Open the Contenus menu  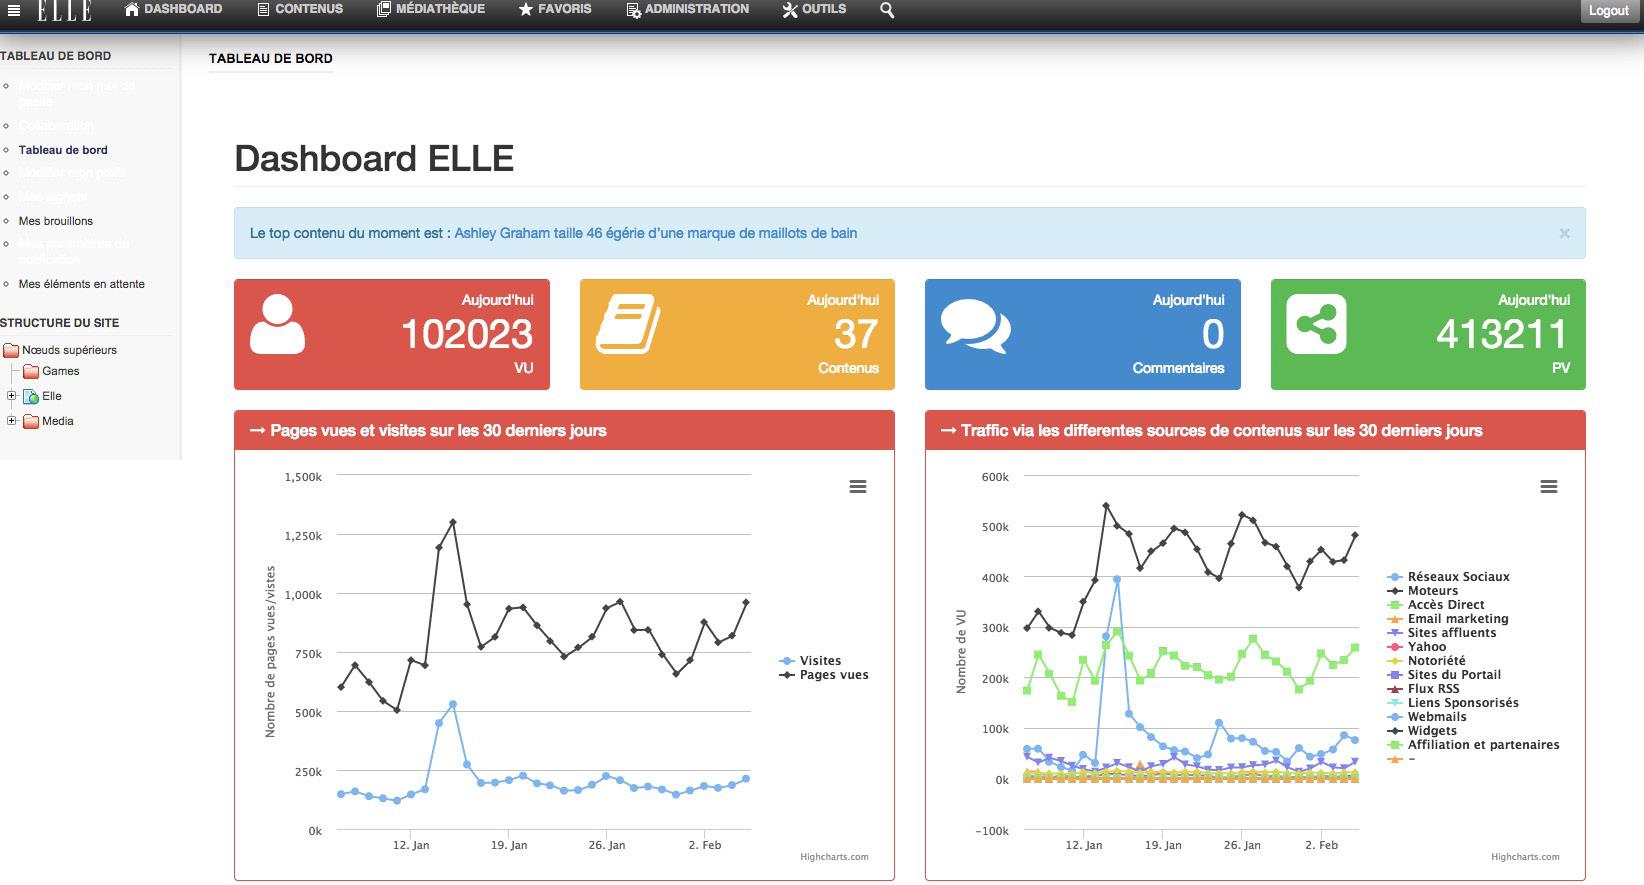(x=299, y=9)
